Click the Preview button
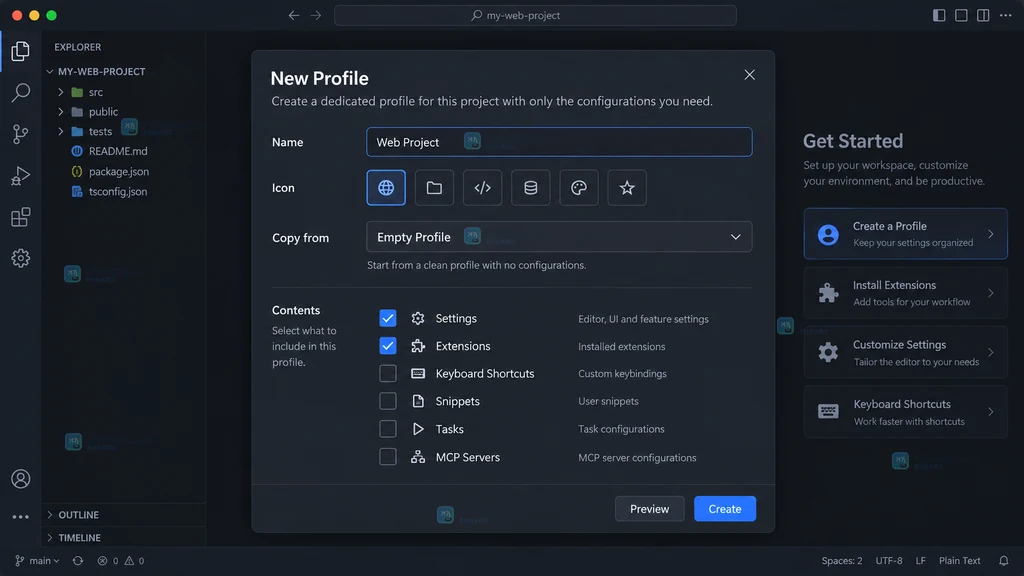This screenshot has height=576, width=1024. [x=649, y=509]
